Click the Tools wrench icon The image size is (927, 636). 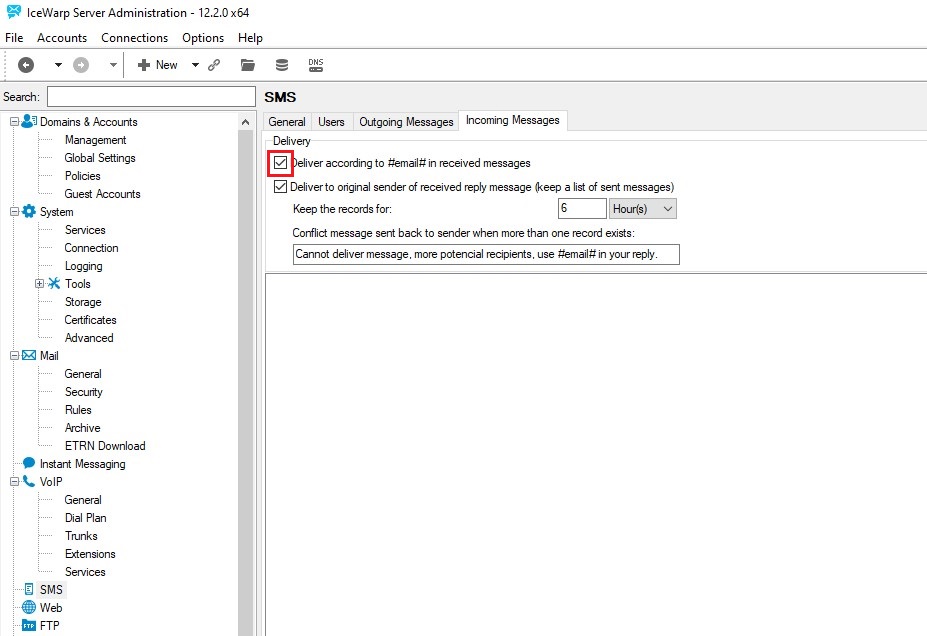(x=54, y=283)
